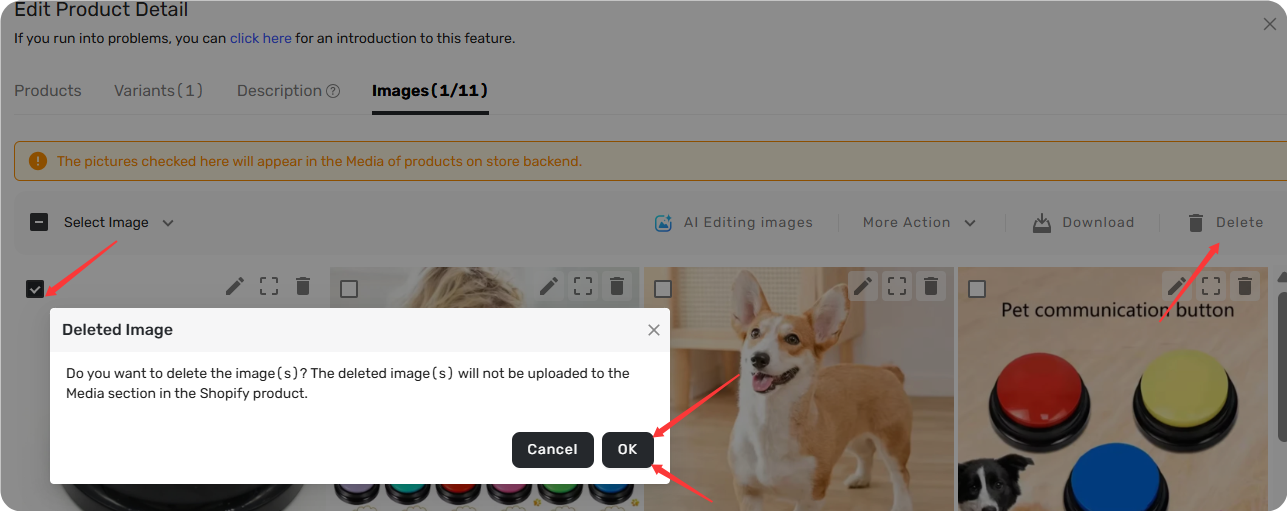Screen dimensions: 1287x511
Task: Expand the Select Image dropdown
Action: tap(168, 223)
